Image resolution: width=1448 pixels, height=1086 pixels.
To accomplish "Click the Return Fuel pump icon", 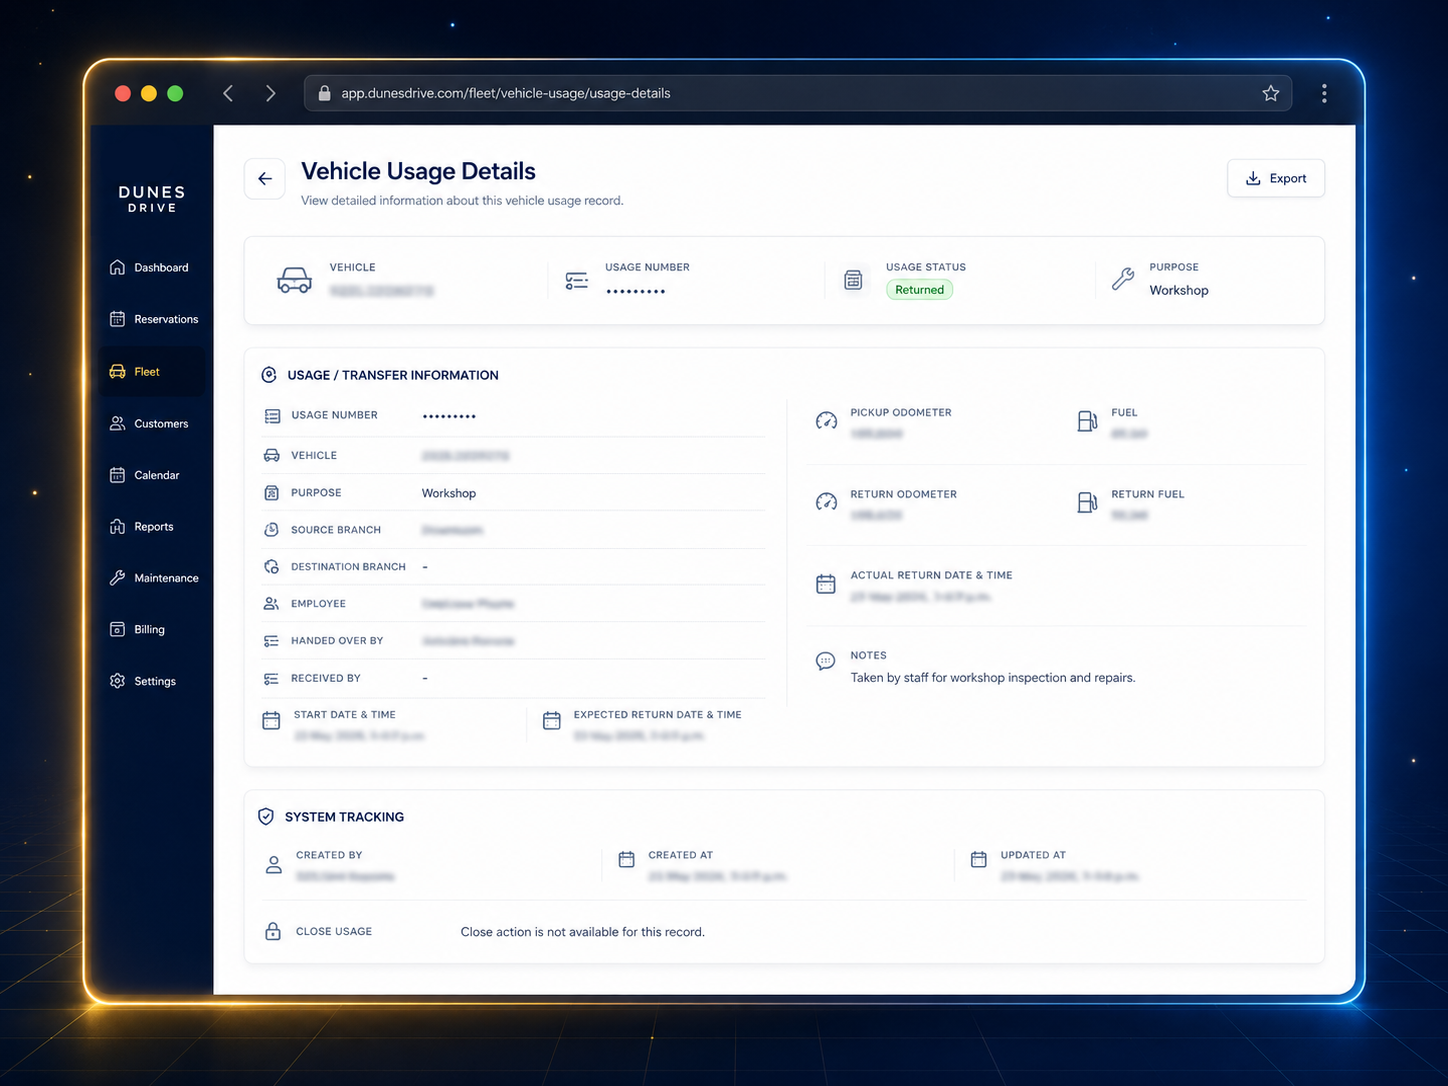I will coord(1087,502).
